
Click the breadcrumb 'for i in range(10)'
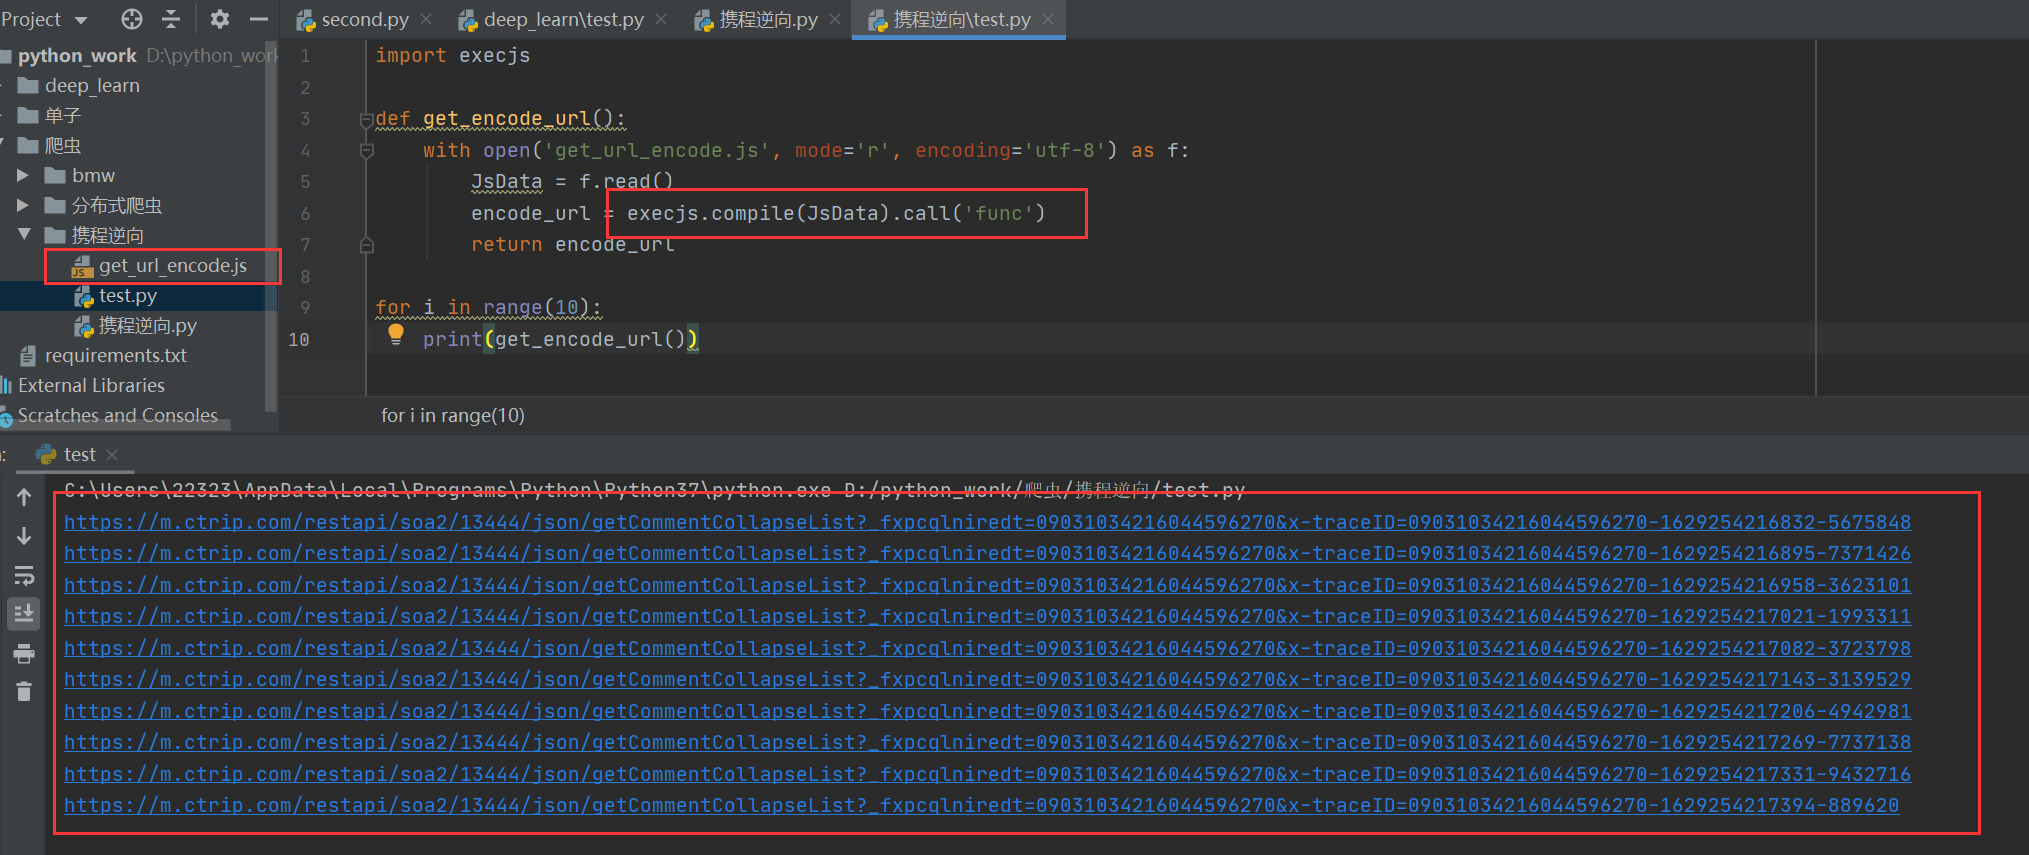tap(452, 415)
